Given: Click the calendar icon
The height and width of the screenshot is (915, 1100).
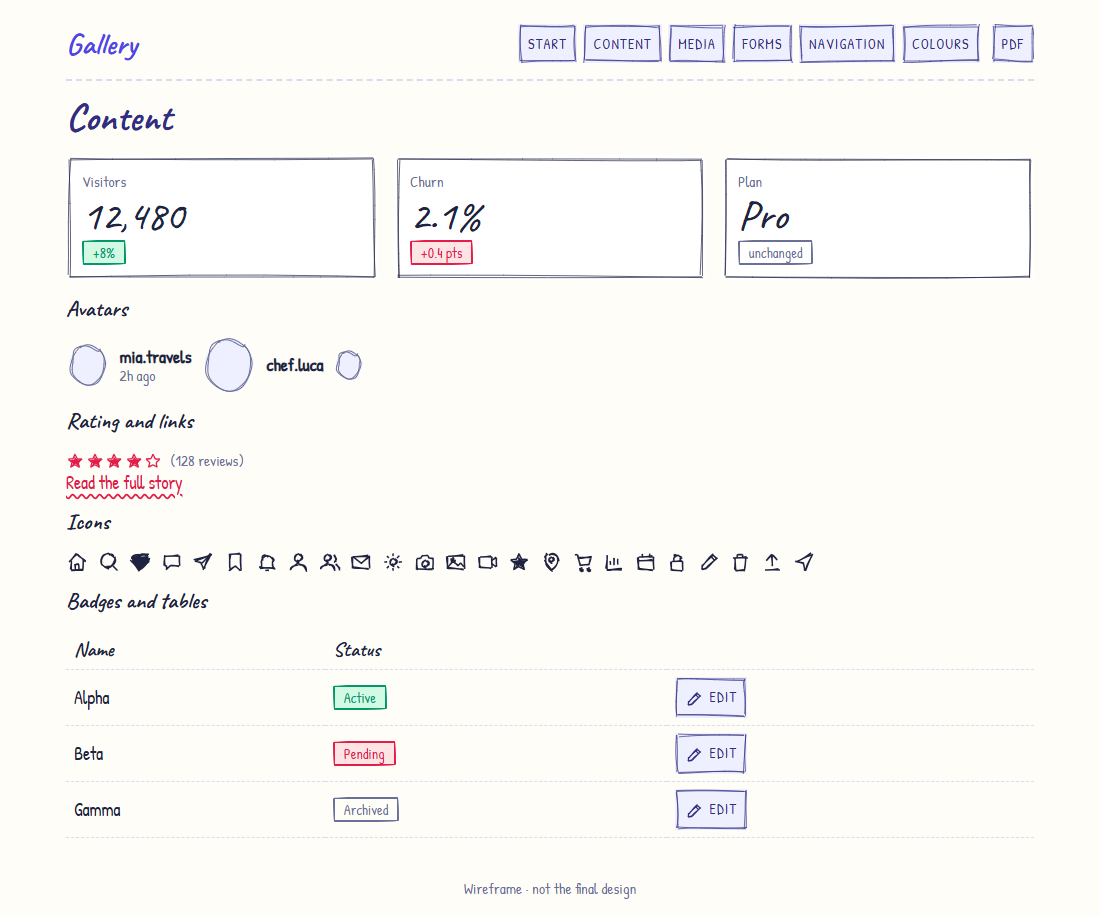Looking at the screenshot, I should 645,562.
